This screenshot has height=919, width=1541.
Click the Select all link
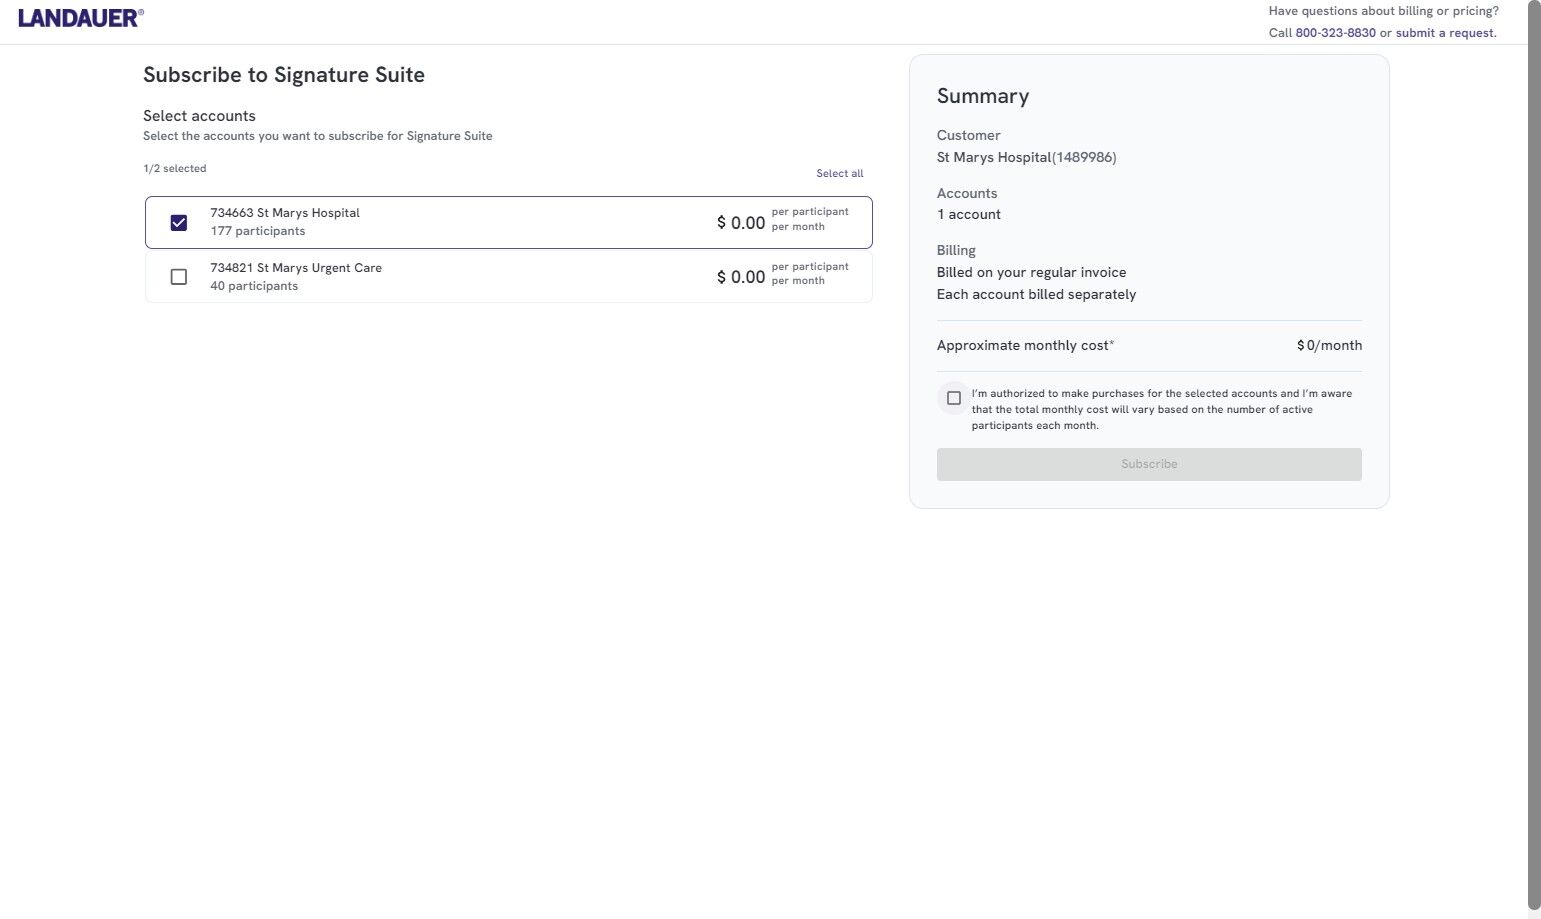(839, 174)
